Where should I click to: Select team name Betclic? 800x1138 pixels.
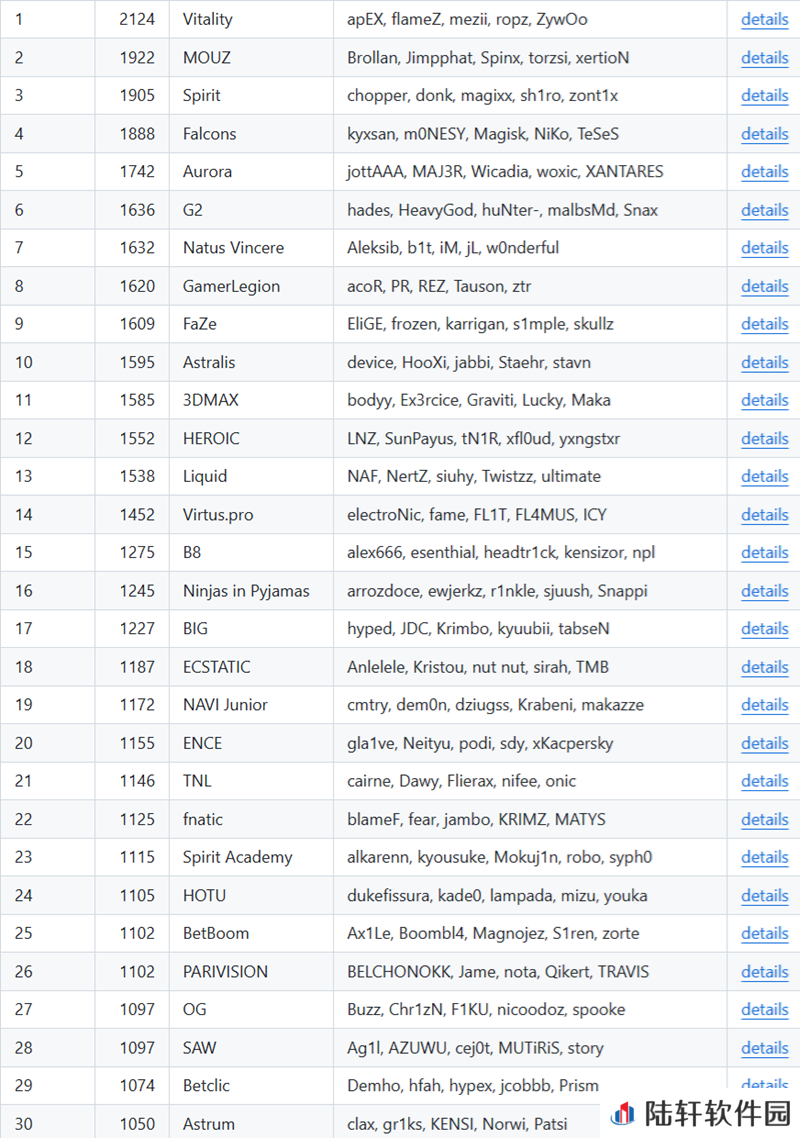pos(206,1086)
